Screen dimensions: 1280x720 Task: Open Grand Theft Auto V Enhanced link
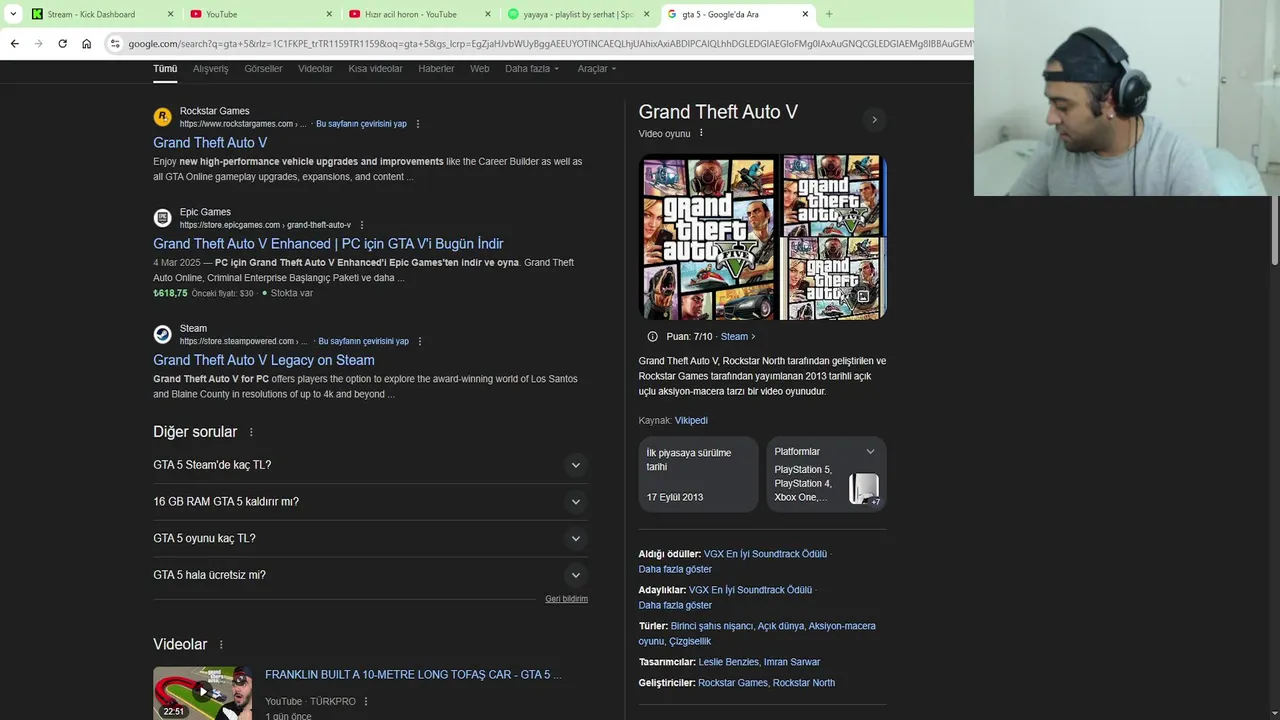328,244
